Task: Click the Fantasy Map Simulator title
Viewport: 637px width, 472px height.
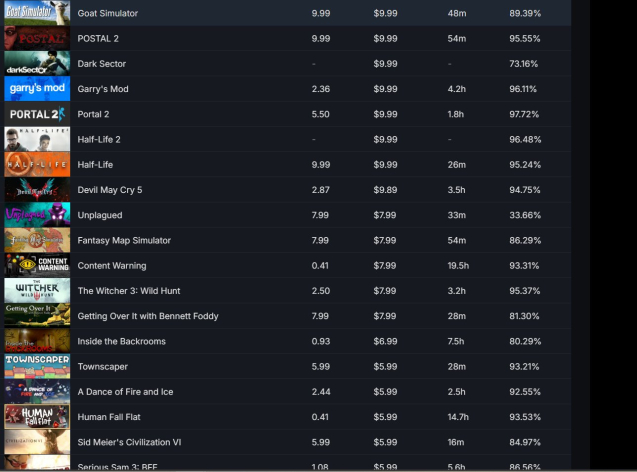Action: pyautogui.click(x=124, y=240)
